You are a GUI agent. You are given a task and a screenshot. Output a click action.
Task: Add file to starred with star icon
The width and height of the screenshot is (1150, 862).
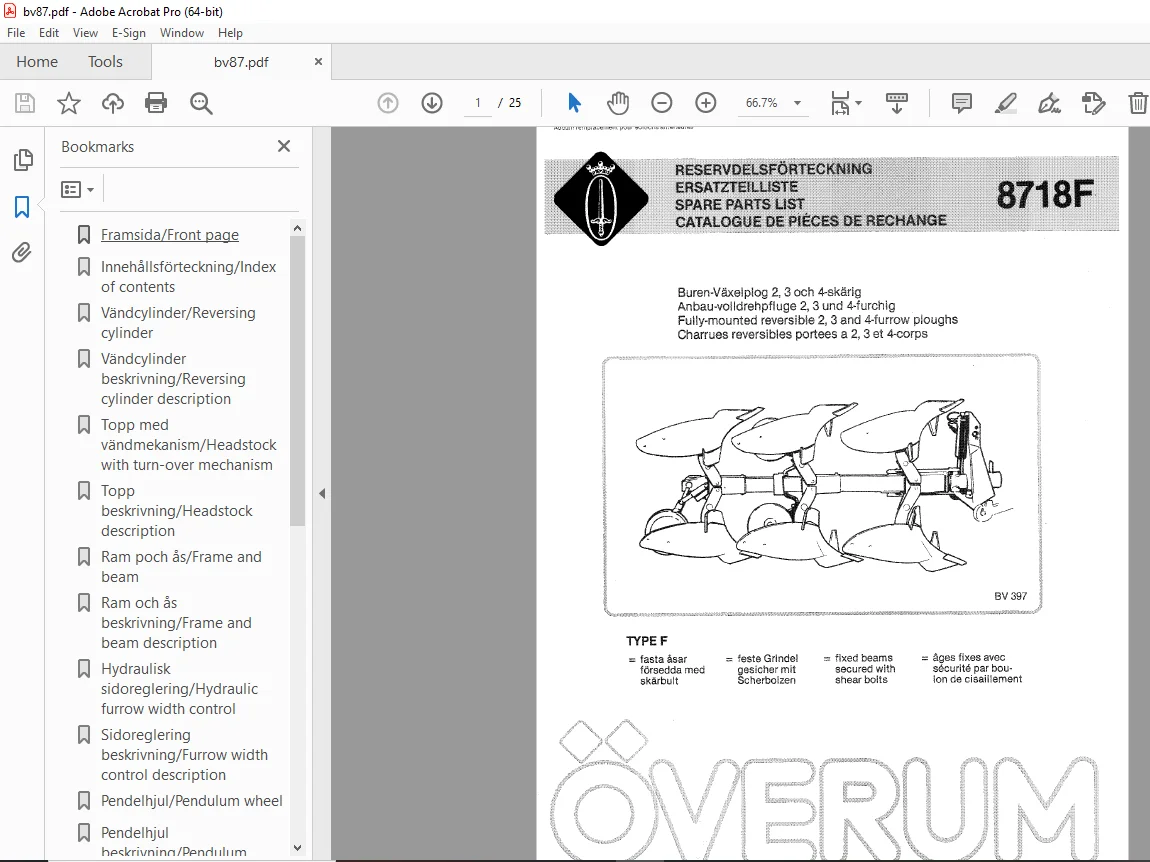pyautogui.click(x=69, y=103)
